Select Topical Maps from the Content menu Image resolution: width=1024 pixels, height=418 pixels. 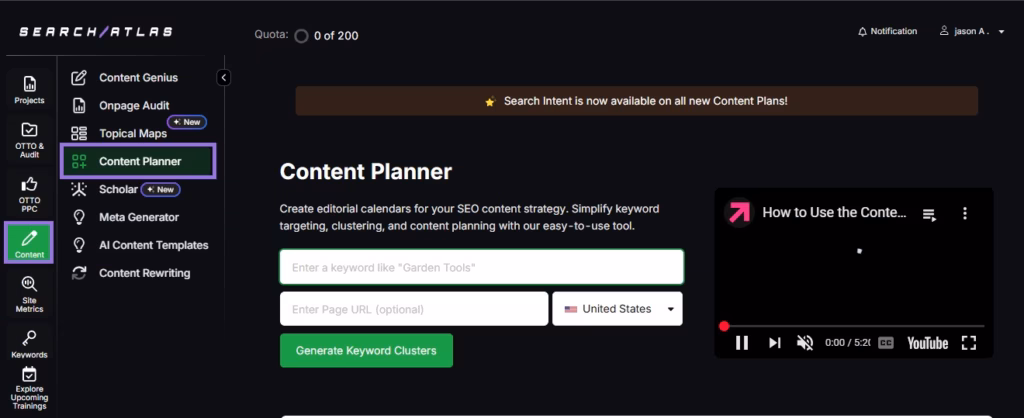[132, 133]
